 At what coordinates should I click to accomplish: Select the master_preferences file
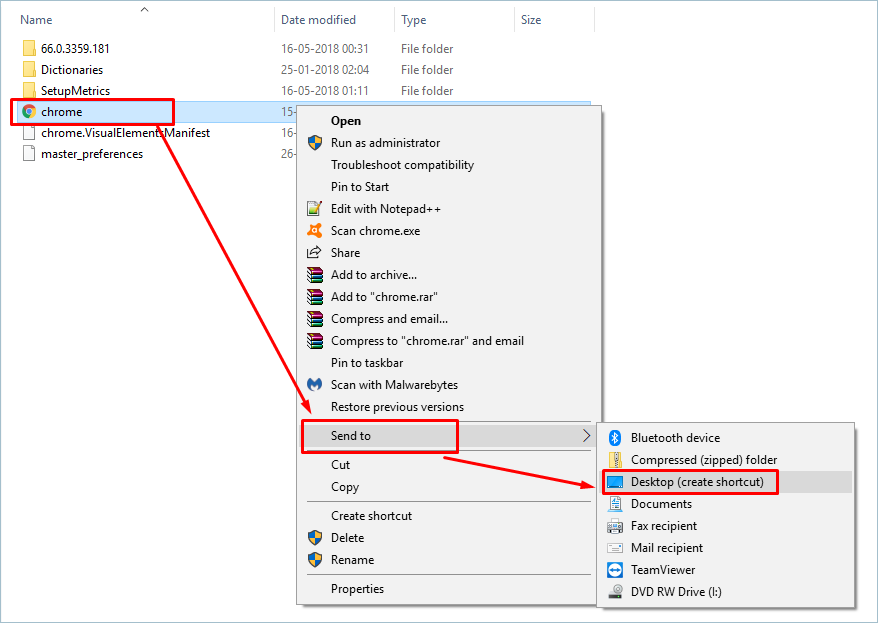[x=91, y=154]
